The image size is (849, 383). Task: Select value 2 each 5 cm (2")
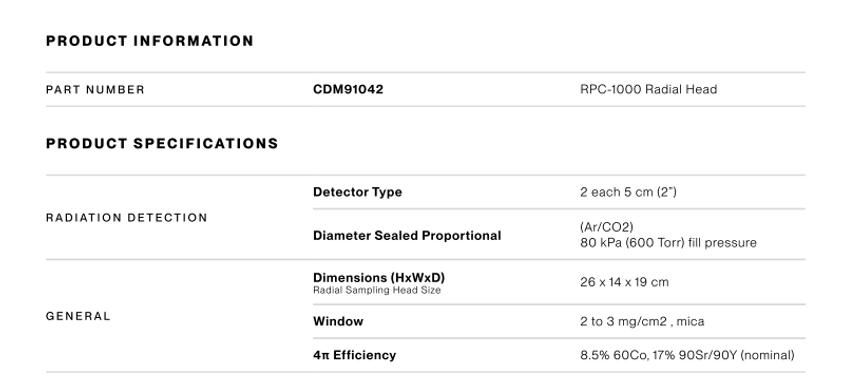click(x=628, y=192)
